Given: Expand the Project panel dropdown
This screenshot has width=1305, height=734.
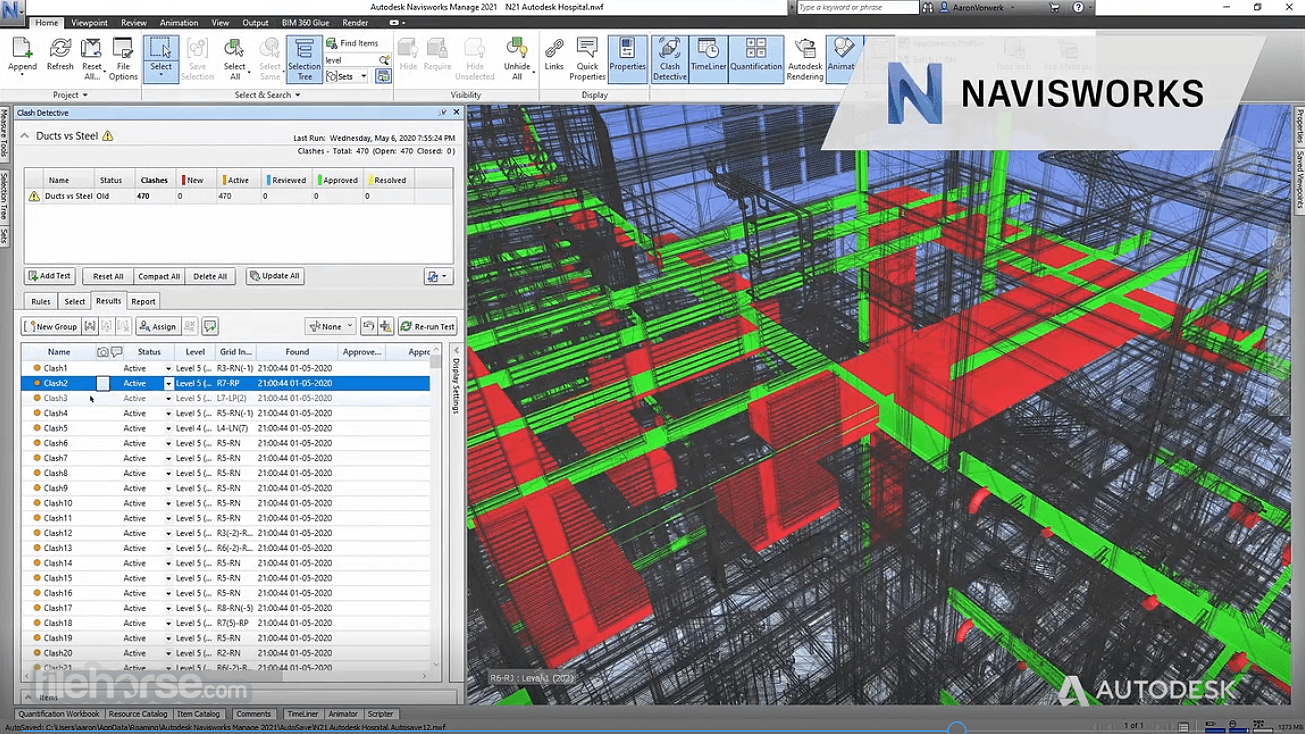Looking at the screenshot, I should (x=70, y=95).
